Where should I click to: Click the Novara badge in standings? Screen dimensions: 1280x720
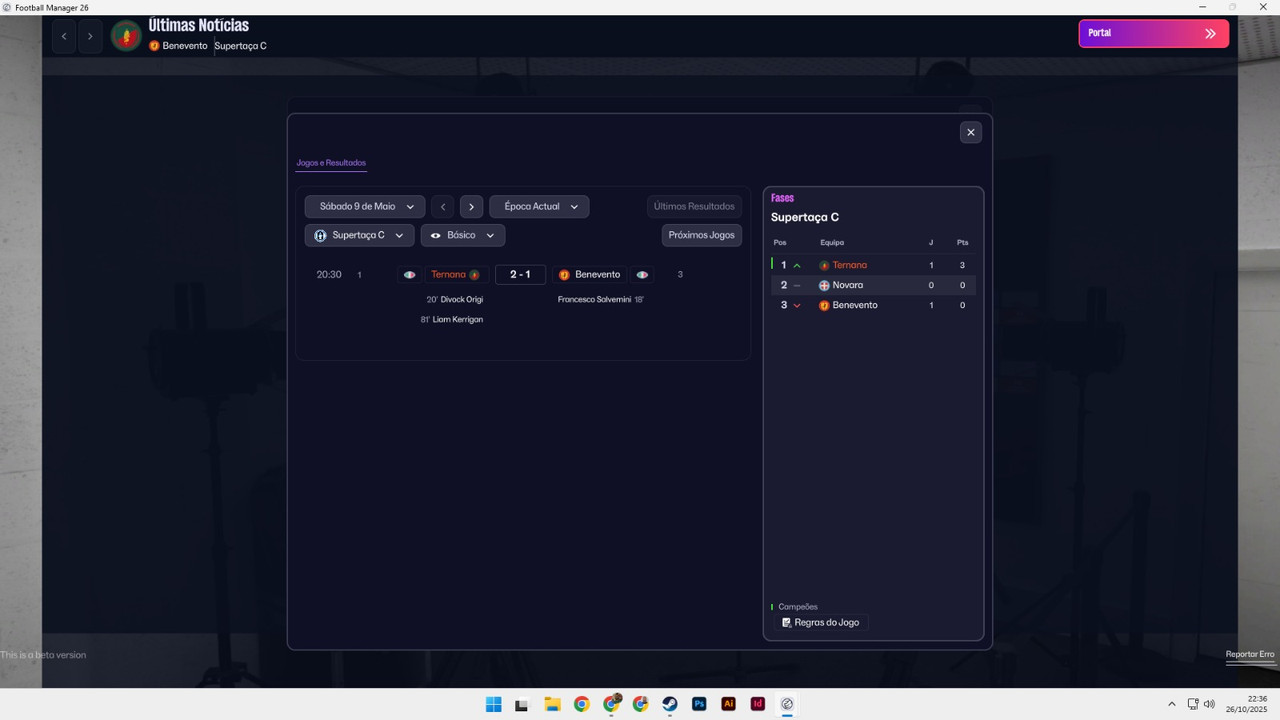click(824, 285)
